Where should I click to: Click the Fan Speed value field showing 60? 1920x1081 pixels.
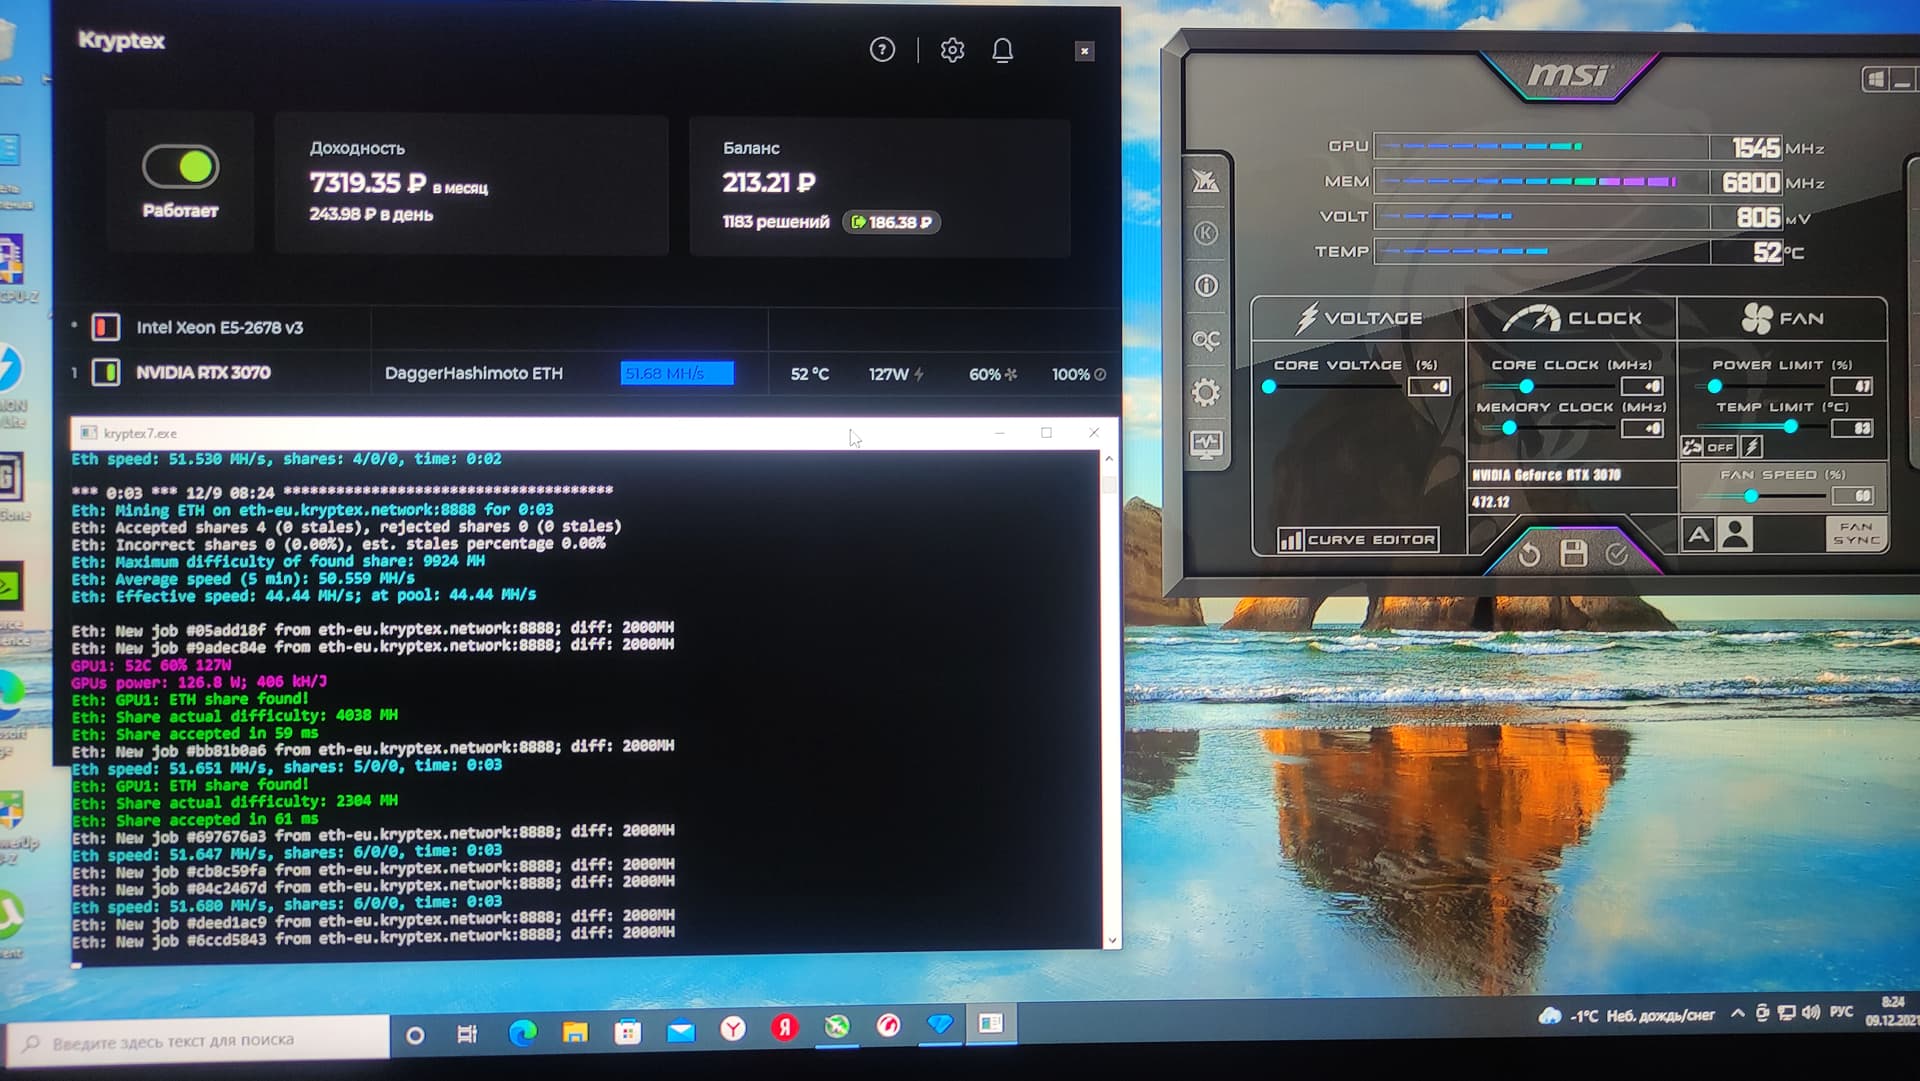(x=1852, y=496)
